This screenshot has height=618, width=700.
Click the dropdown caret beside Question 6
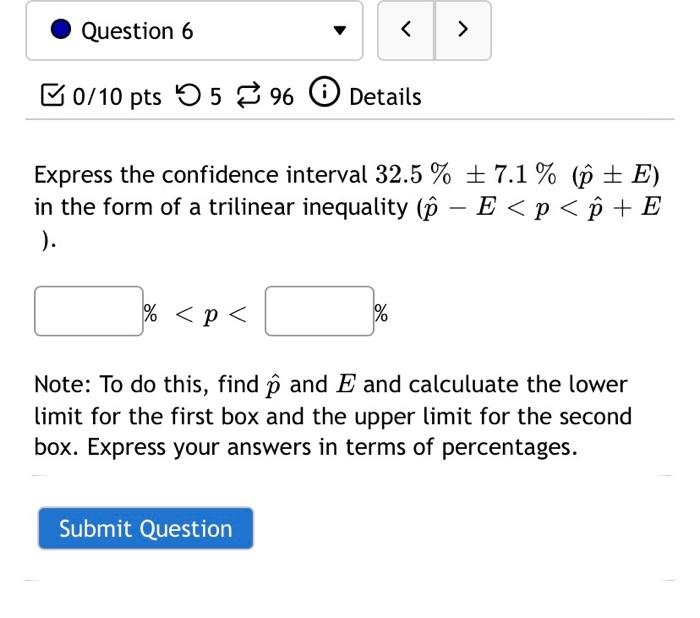[x=340, y=30]
